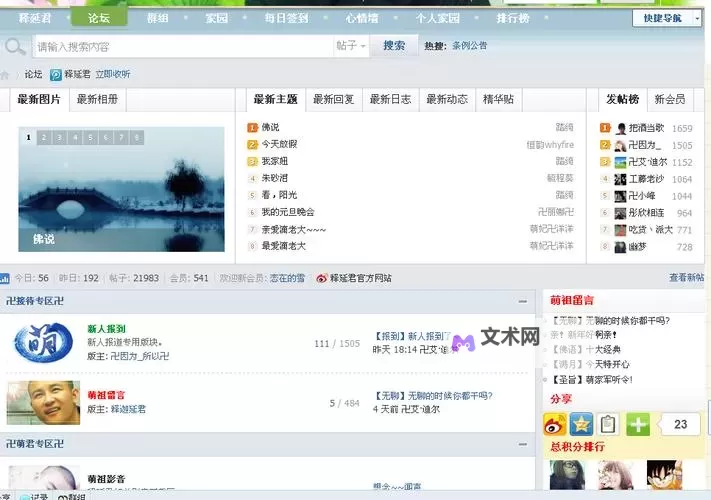Click the Weibo icon beside 释延君官方网站
Screen dimensions: 711x500
(x=322, y=278)
